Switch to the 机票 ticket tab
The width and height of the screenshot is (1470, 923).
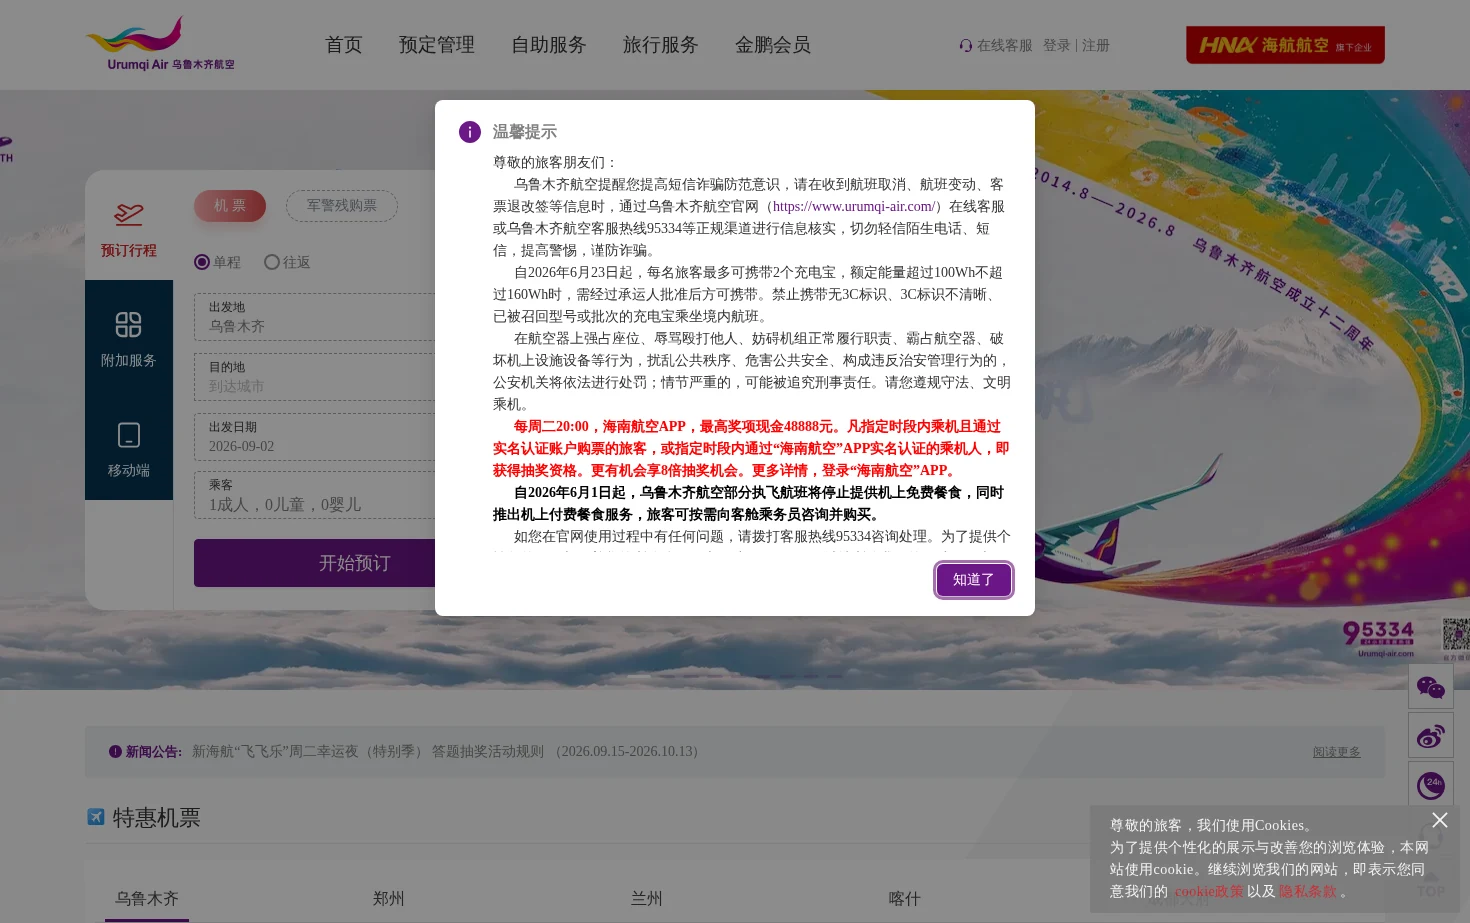pos(230,206)
